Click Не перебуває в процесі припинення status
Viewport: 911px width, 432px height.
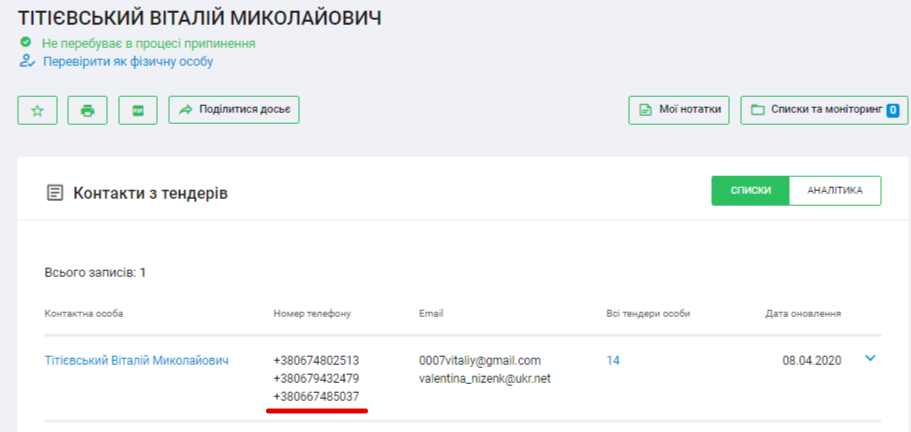tap(148, 44)
